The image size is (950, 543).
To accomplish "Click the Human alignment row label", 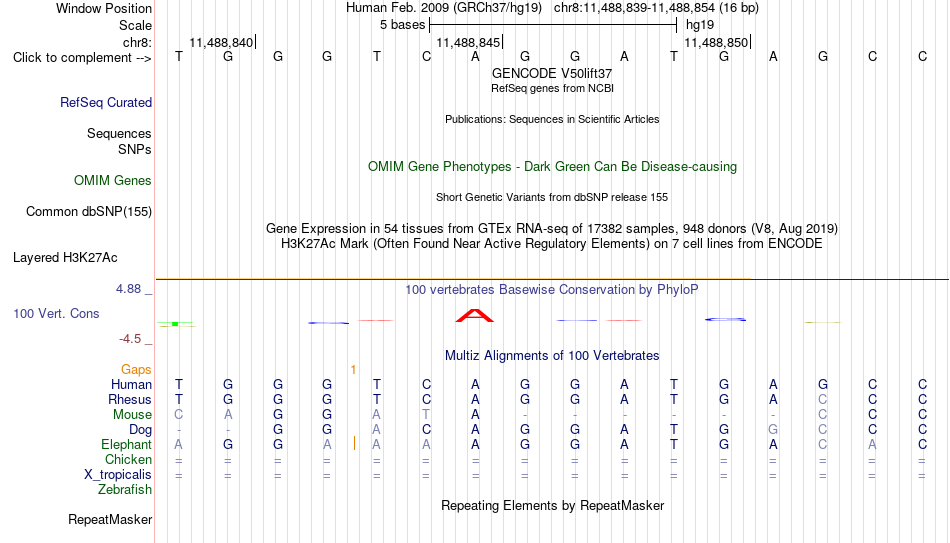I will tap(131, 385).
